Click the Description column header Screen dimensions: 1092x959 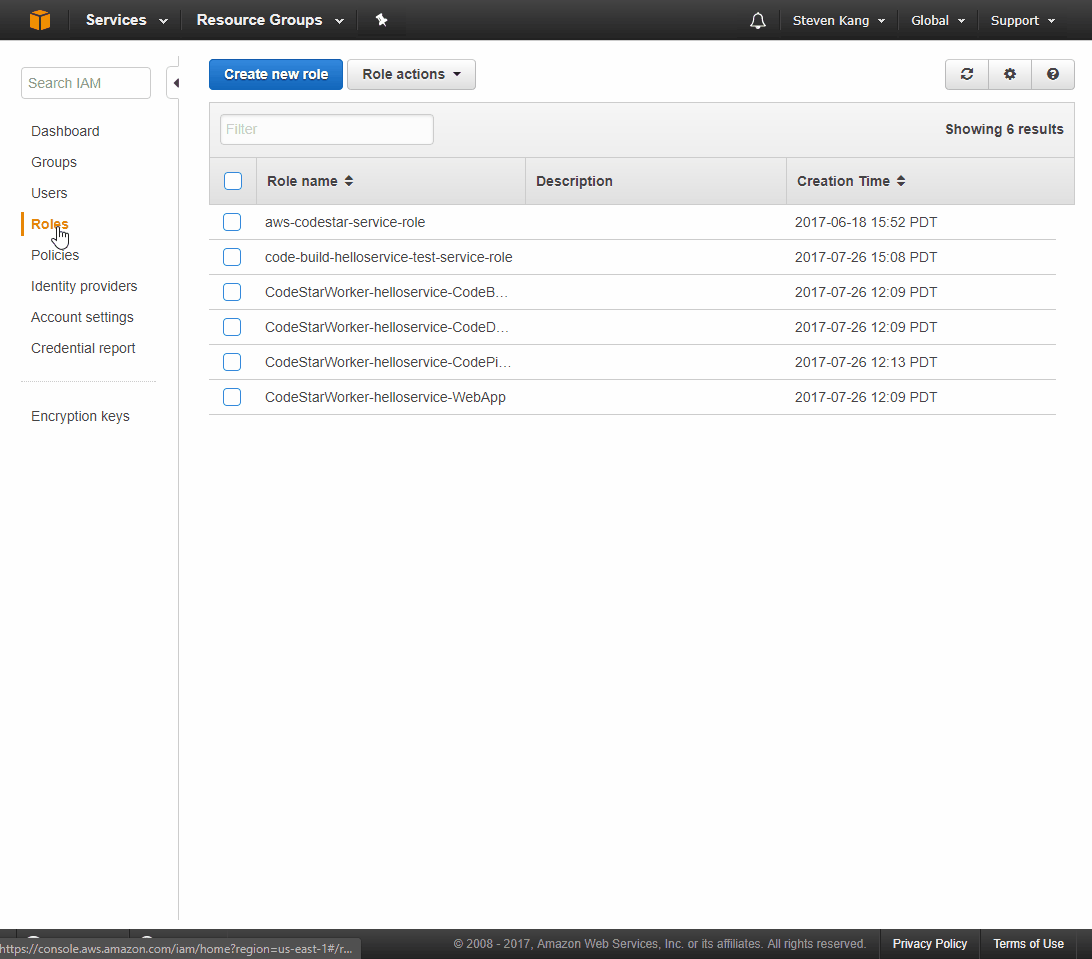[574, 181]
